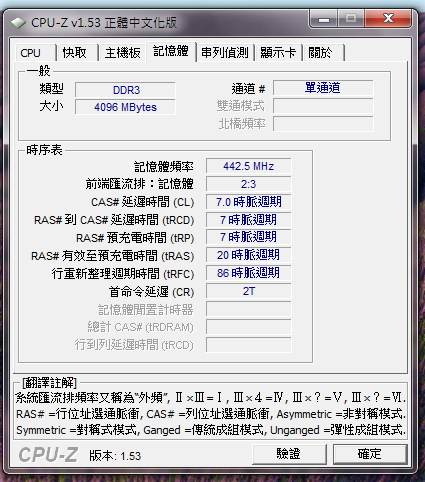Screen dimensions: 425x482
Task: Click the translation note starting 系統匯流排頻率
Action: pyautogui.click(x=211, y=397)
